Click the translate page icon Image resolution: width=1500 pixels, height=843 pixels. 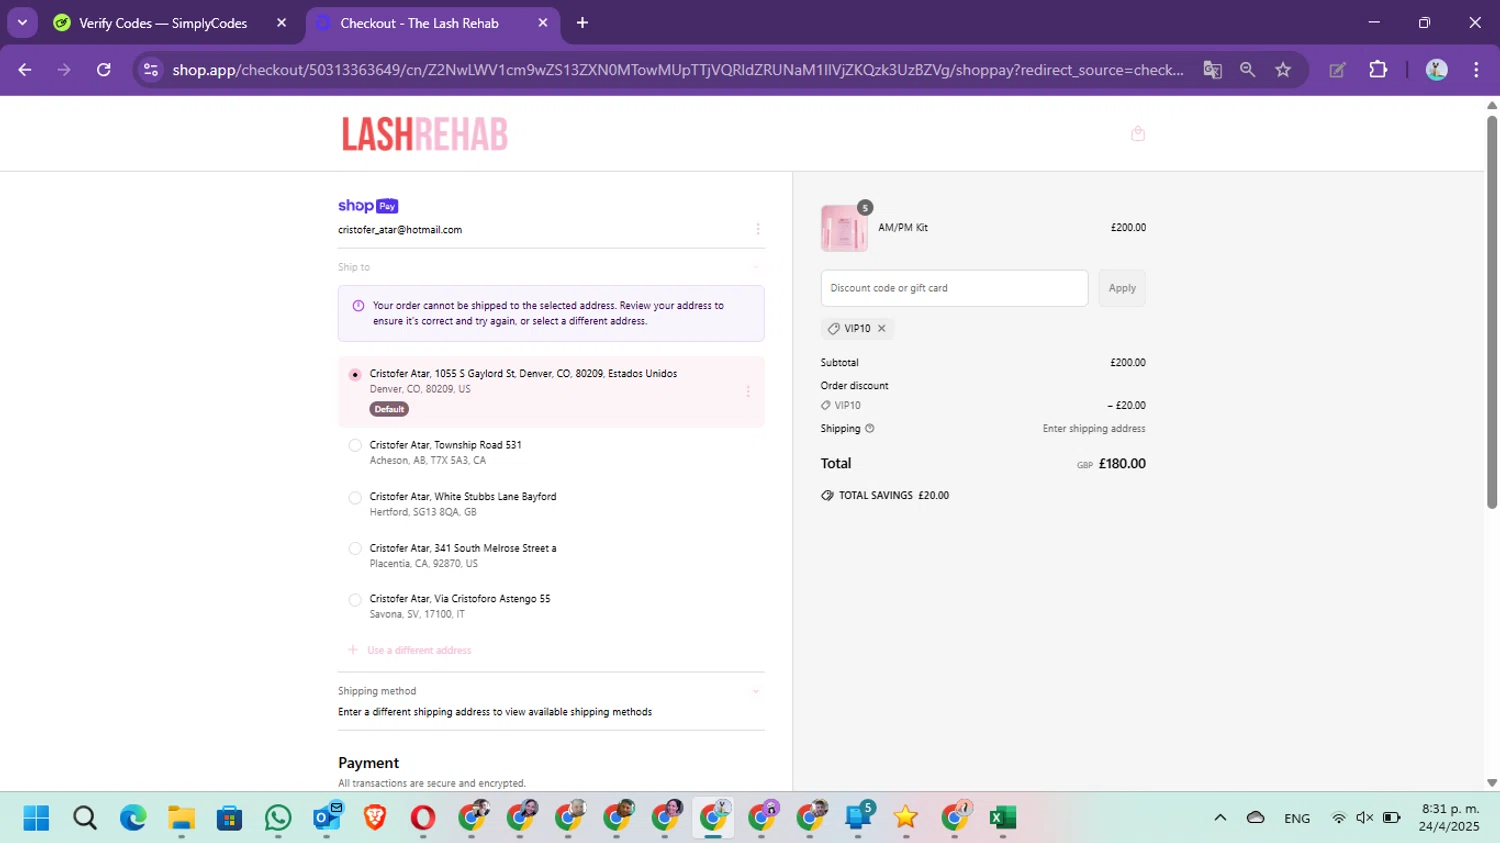pyautogui.click(x=1212, y=70)
